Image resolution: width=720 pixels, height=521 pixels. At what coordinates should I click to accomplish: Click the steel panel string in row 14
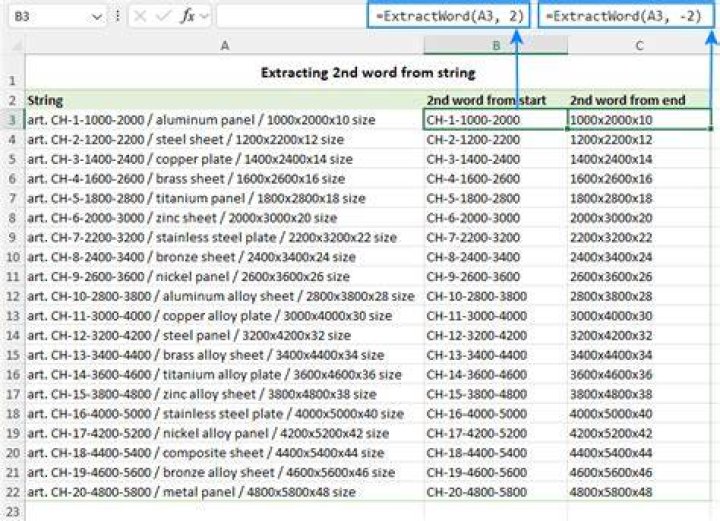point(224,336)
